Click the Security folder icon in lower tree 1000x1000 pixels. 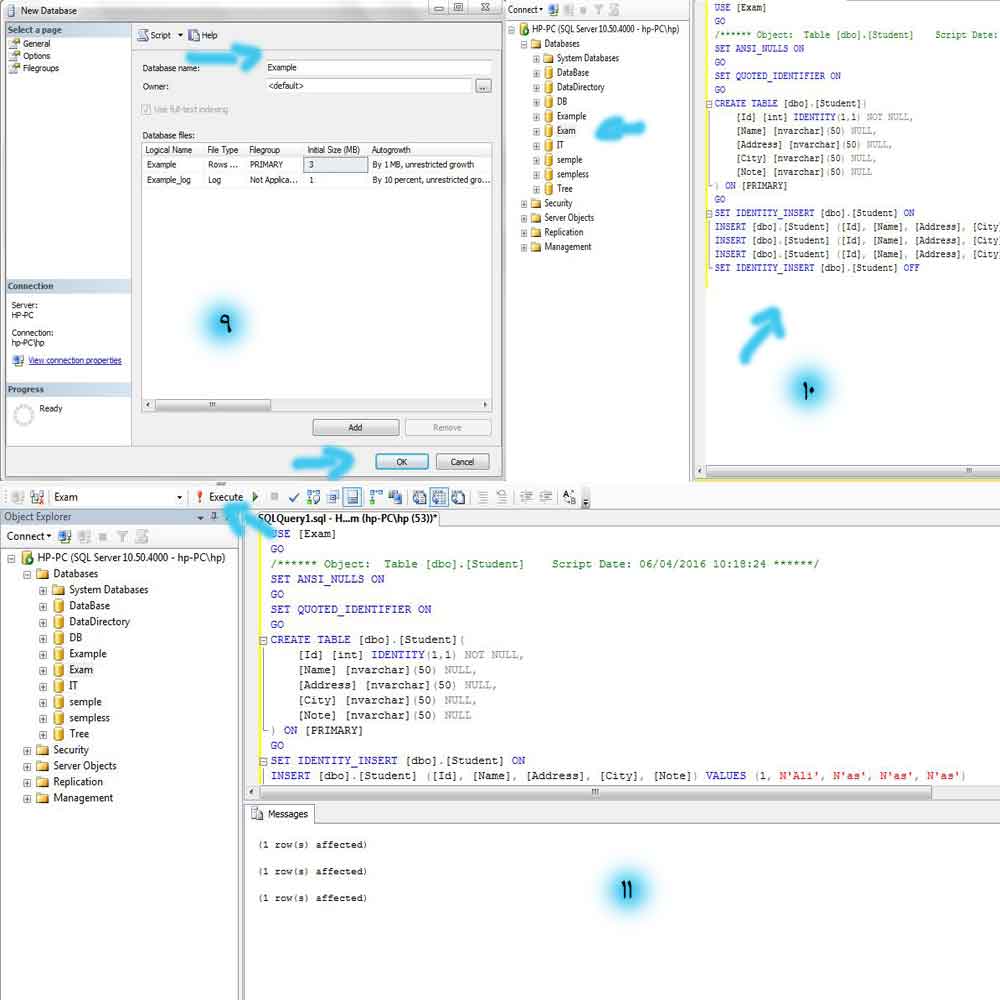43,750
